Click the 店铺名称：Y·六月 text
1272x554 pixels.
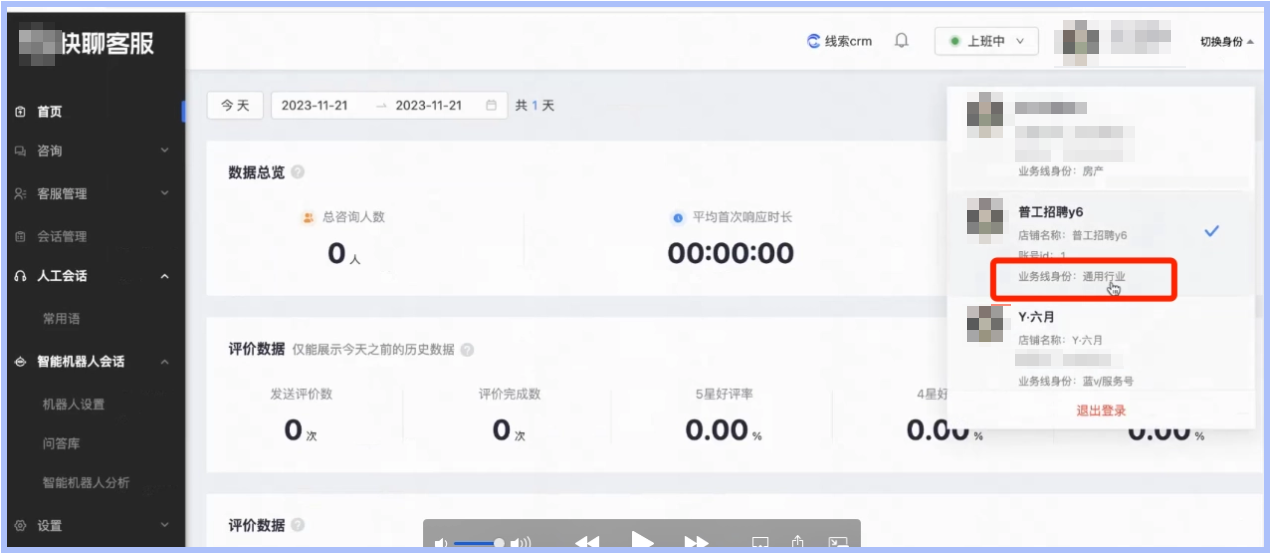[x=1061, y=340]
